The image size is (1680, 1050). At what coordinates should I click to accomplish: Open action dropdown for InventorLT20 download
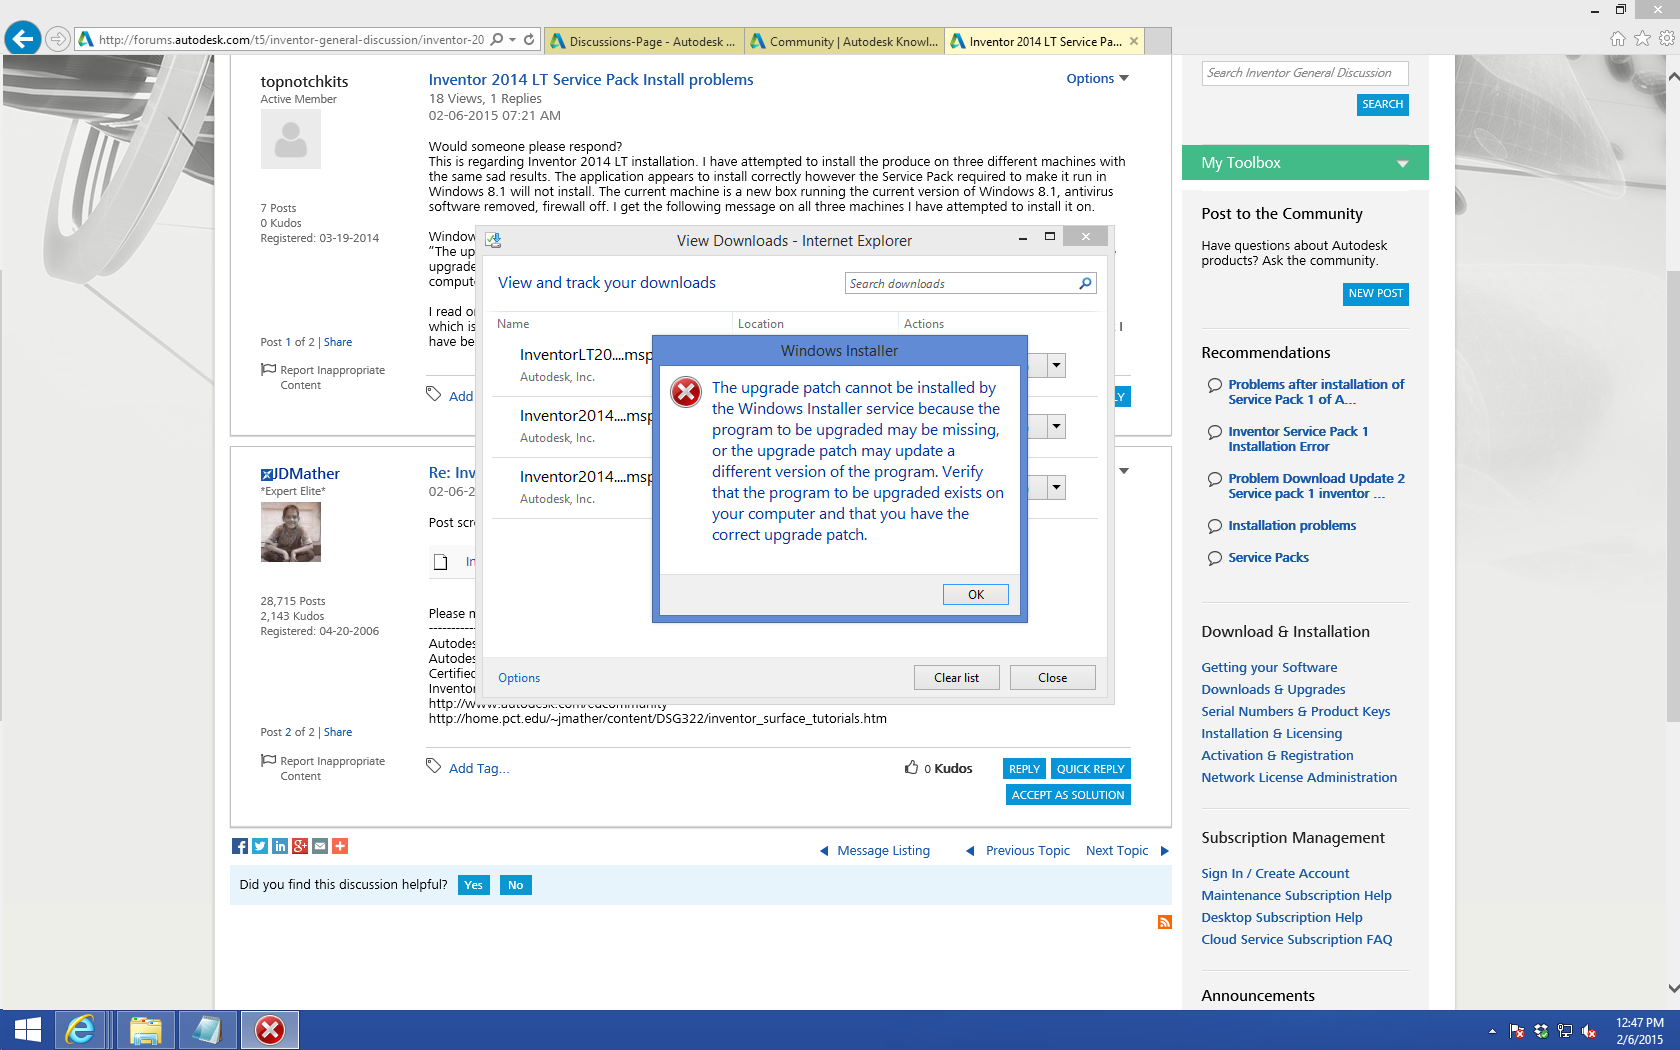click(1056, 365)
